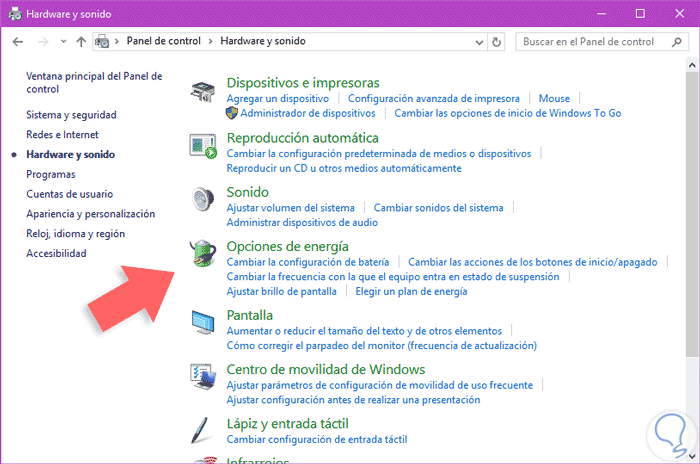Image resolution: width=700 pixels, height=464 pixels.
Task: Click Ajustar configuración antes de realizar una presentación
Action: (353, 400)
